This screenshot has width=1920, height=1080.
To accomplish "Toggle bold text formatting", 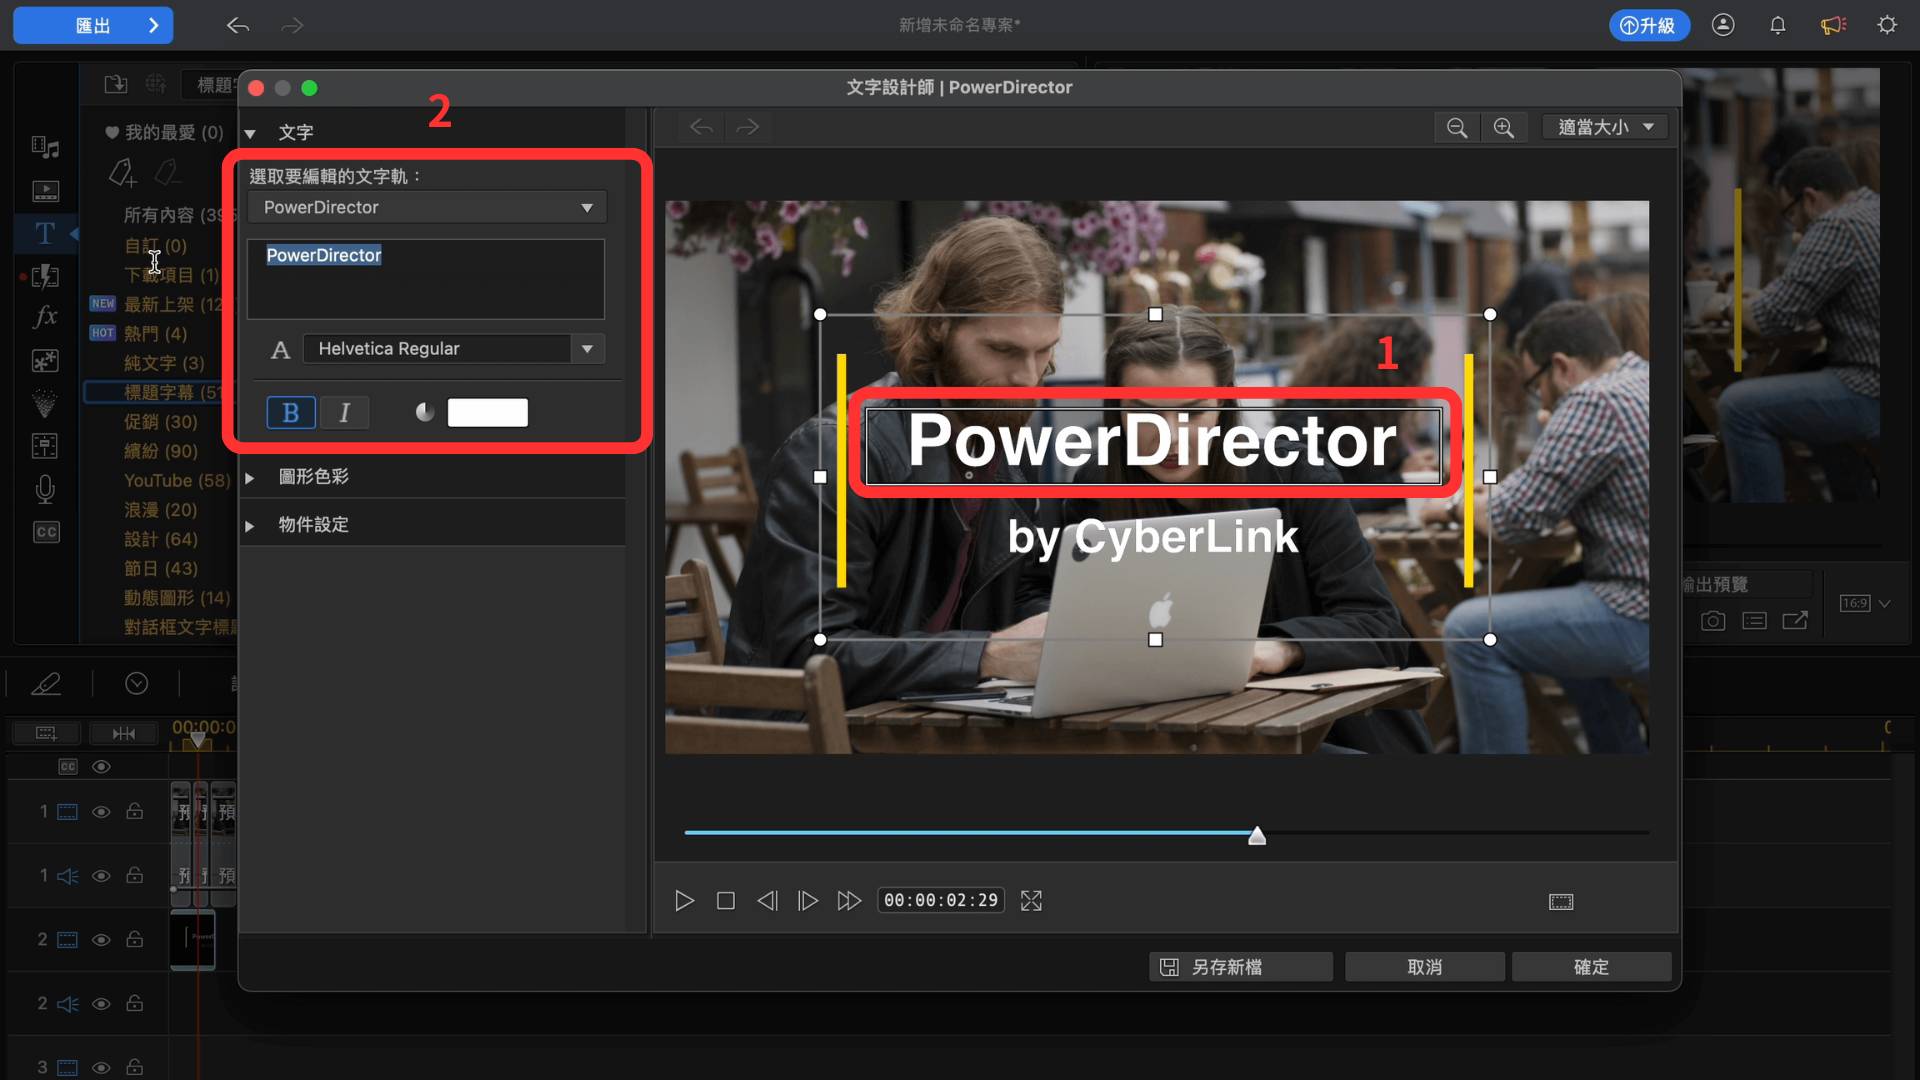I will tap(291, 412).
